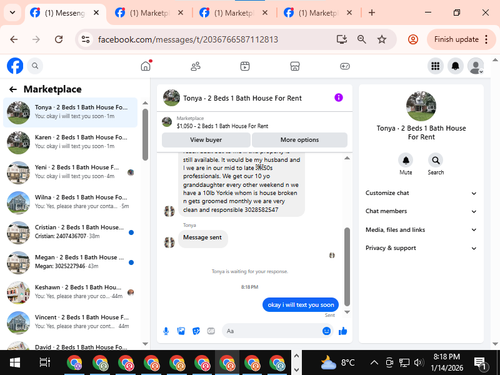Screen dimensions: 500x375
Task: Click the "okay i will text you soon" sent message
Action: (x=301, y=305)
